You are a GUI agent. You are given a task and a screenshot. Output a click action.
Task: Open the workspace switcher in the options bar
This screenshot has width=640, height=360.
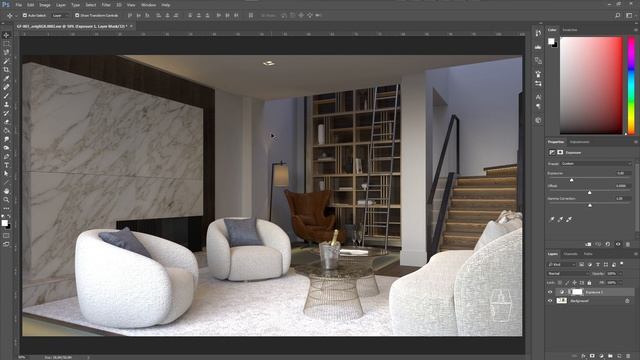point(629,15)
